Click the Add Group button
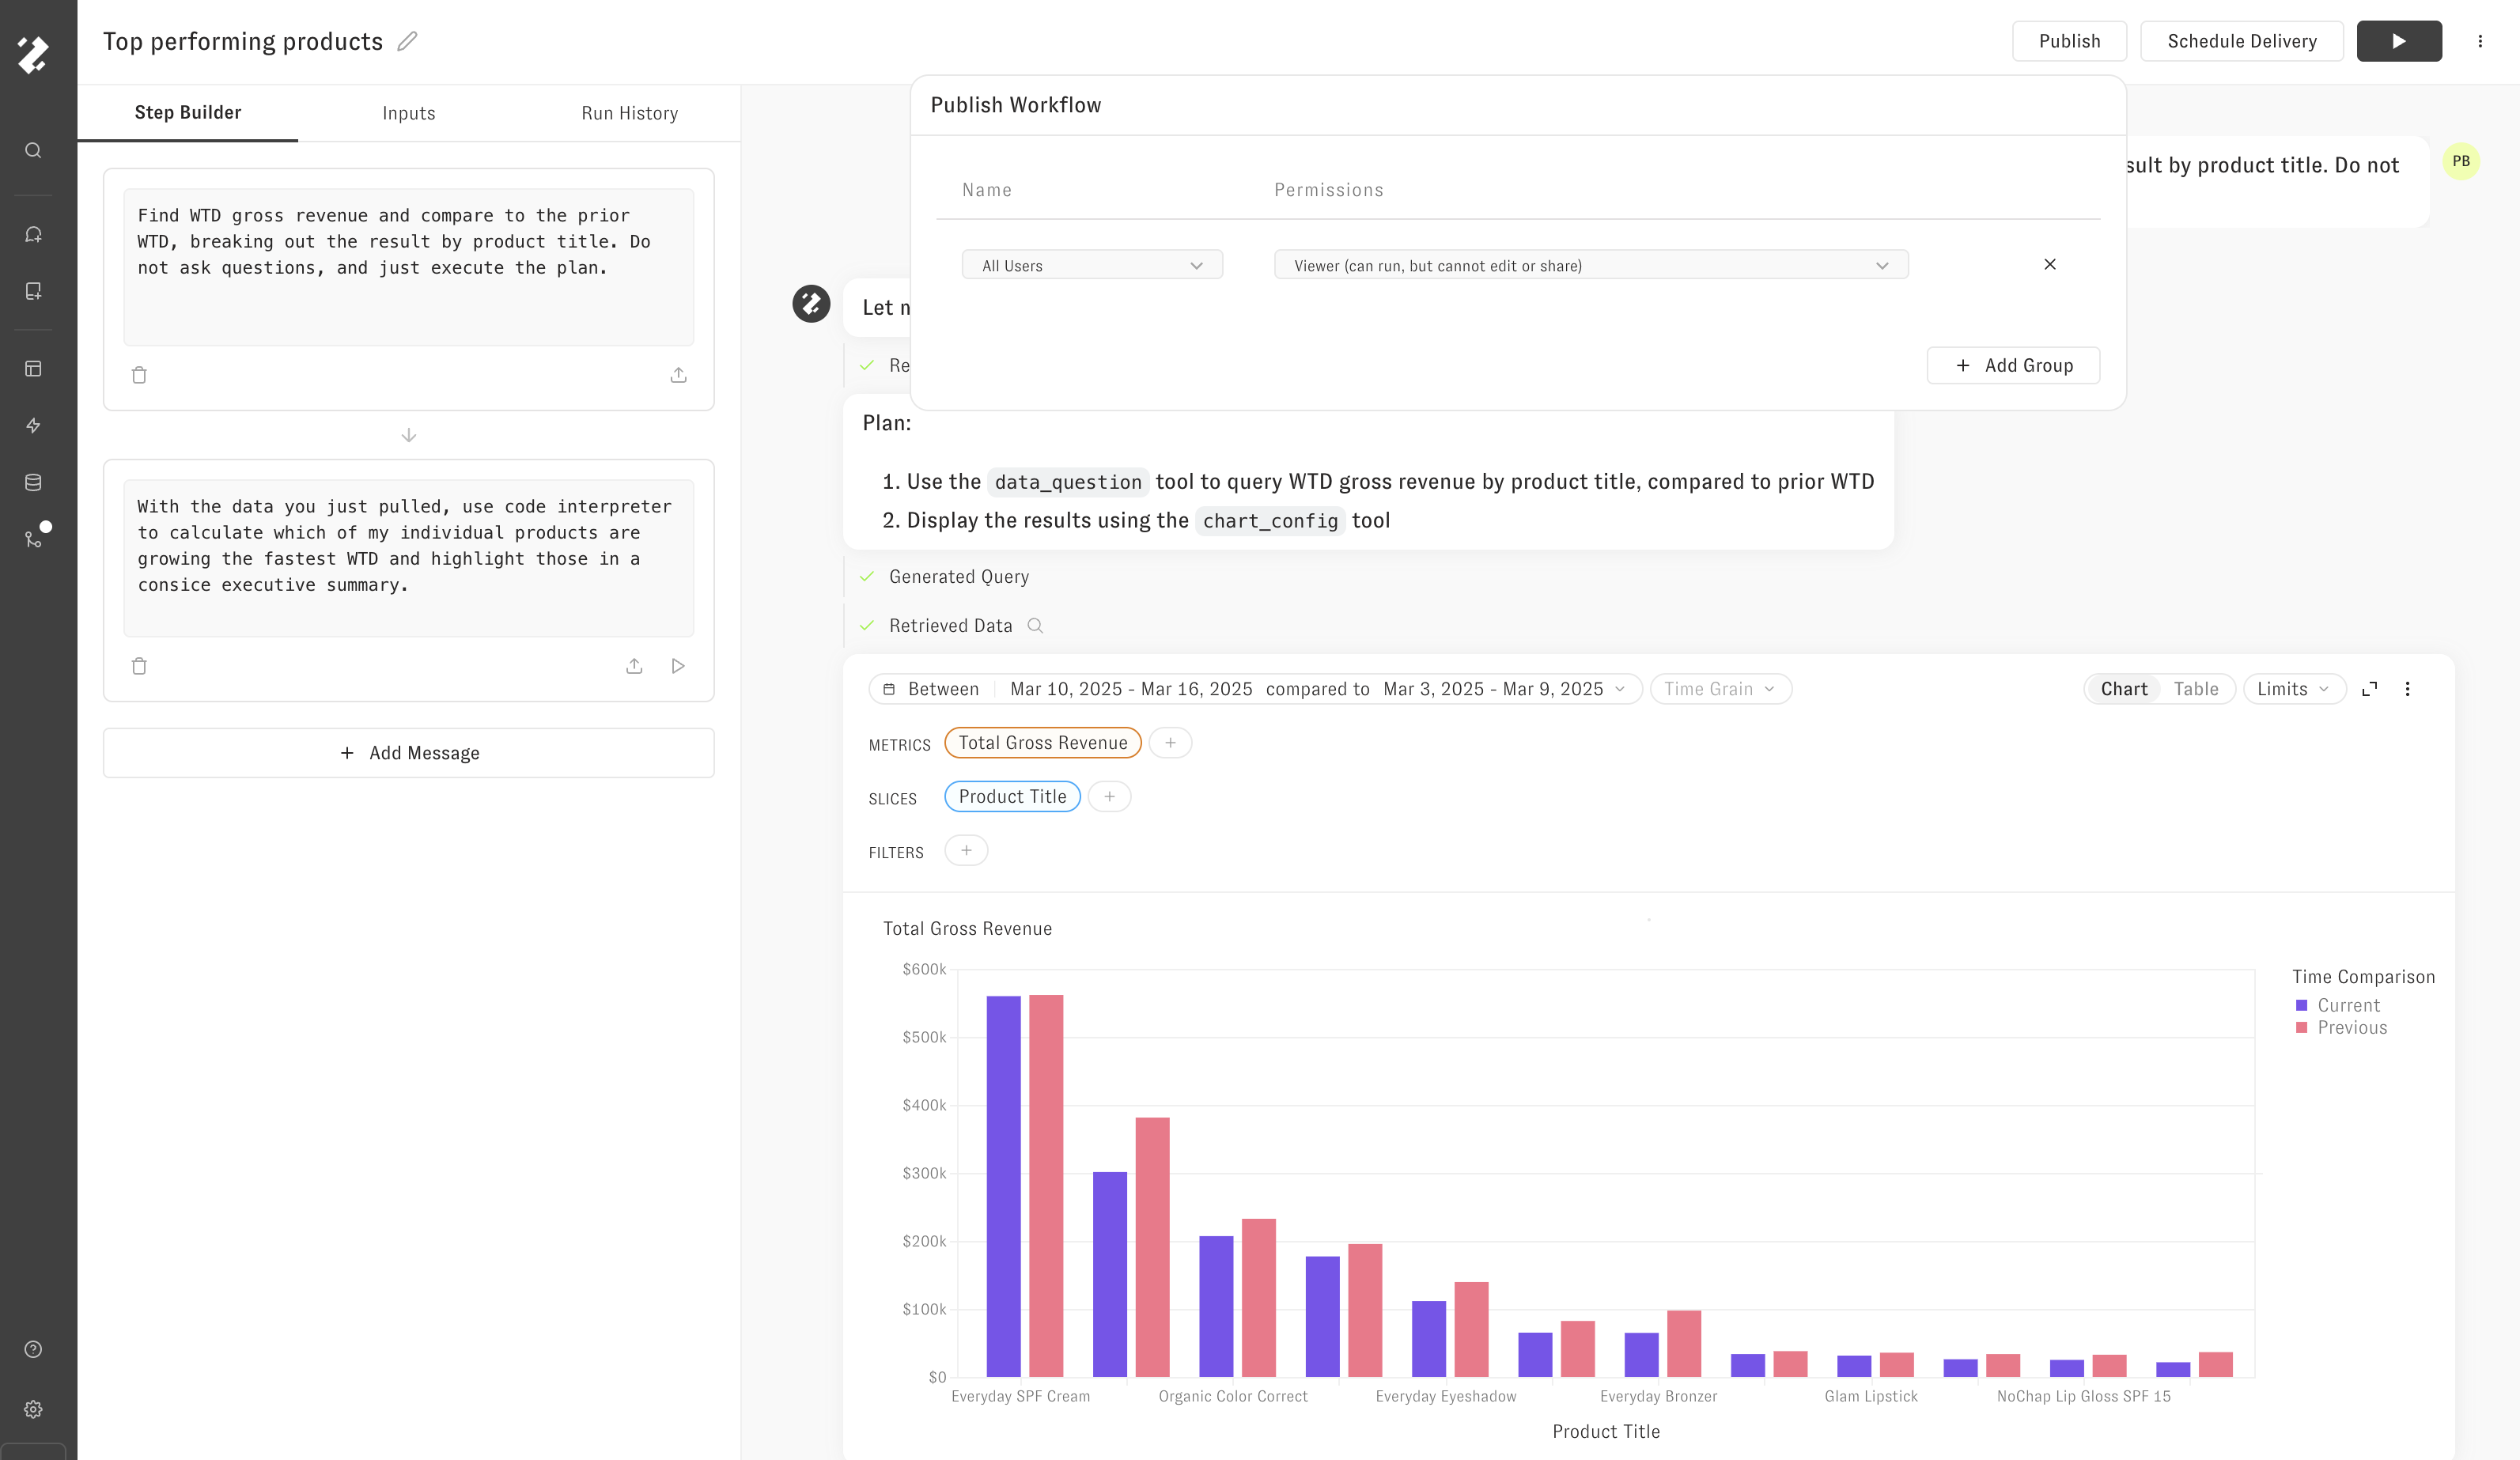The height and width of the screenshot is (1460, 2520). tap(2013, 366)
